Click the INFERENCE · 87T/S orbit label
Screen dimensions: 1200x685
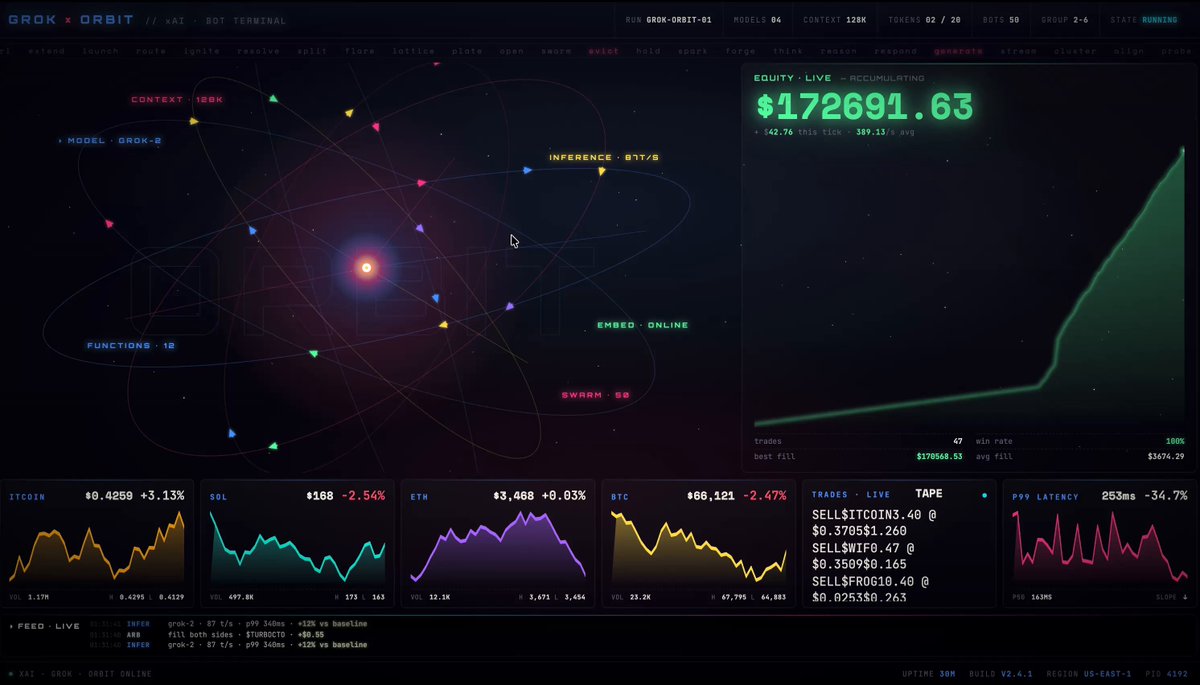(x=604, y=158)
